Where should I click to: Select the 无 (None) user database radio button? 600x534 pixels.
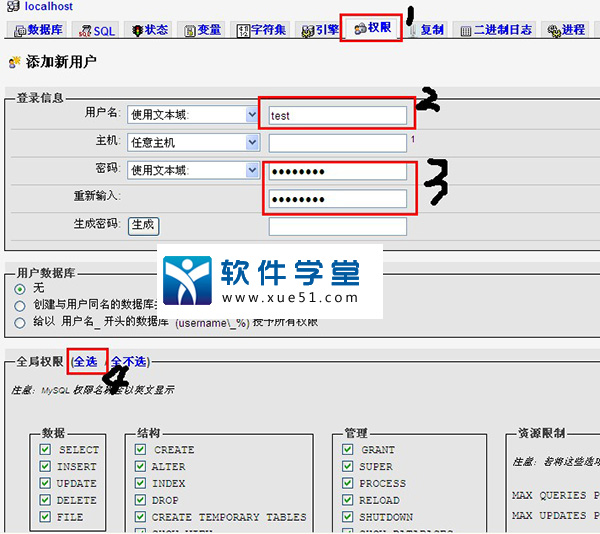click(x=21, y=288)
